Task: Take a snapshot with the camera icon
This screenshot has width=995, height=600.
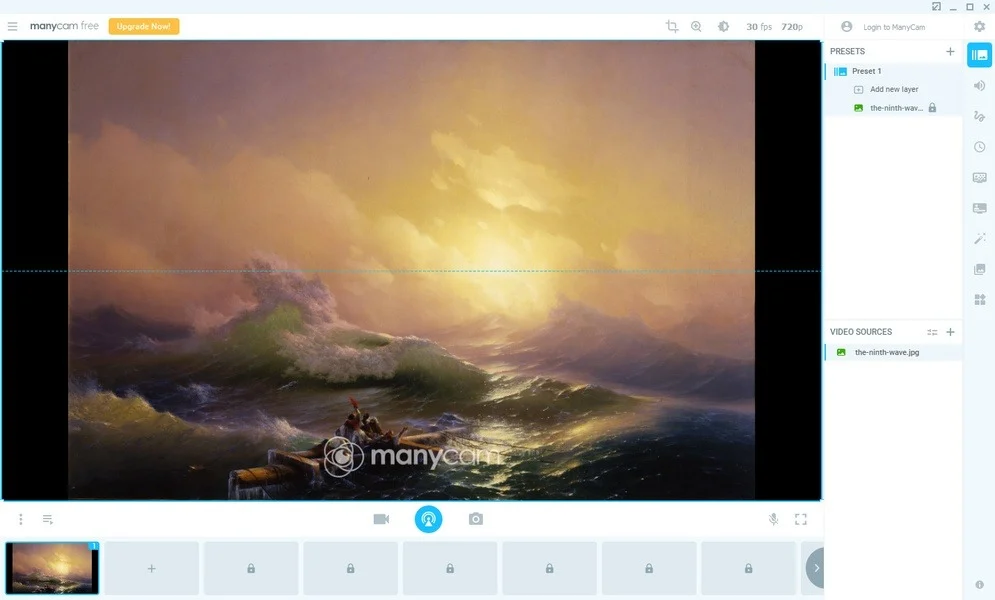Action: (x=475, y=519)
